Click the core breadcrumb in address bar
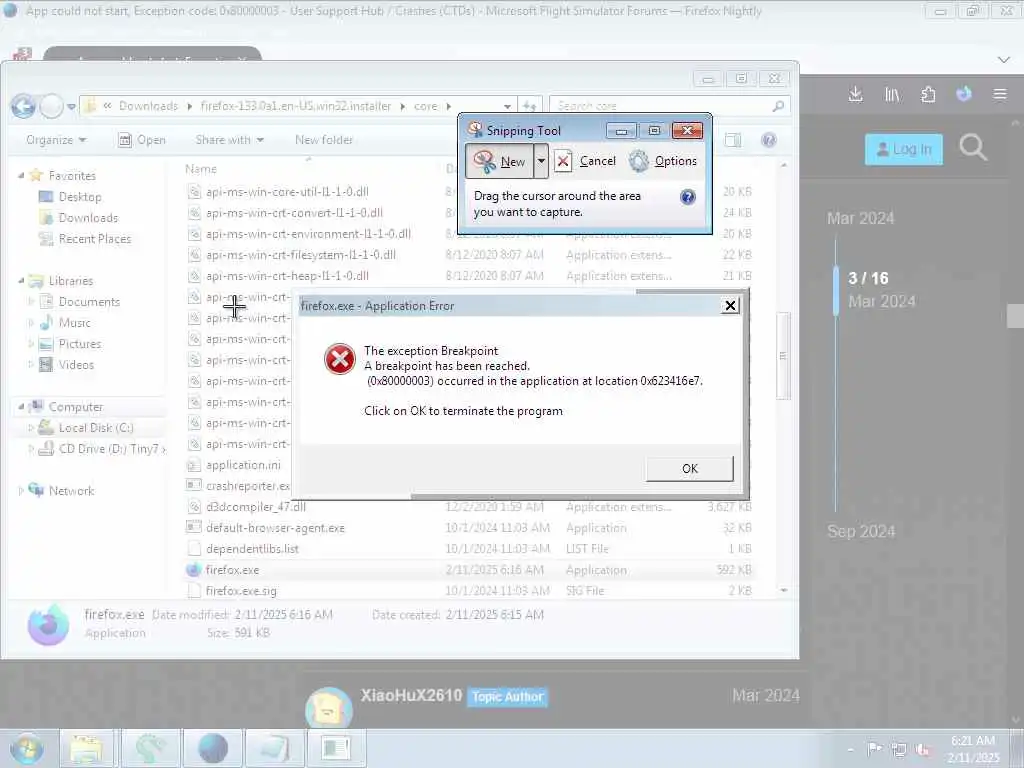The width and height of the screenshot is (1024, 768). click(x=425, y=106)
